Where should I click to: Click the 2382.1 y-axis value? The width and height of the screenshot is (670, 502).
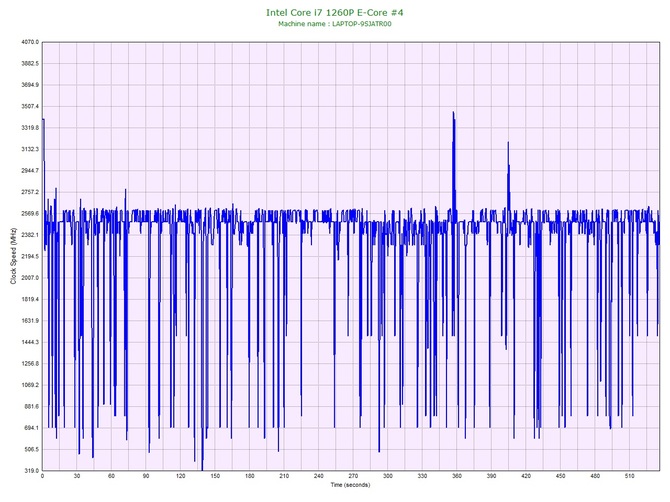(30, 235)
